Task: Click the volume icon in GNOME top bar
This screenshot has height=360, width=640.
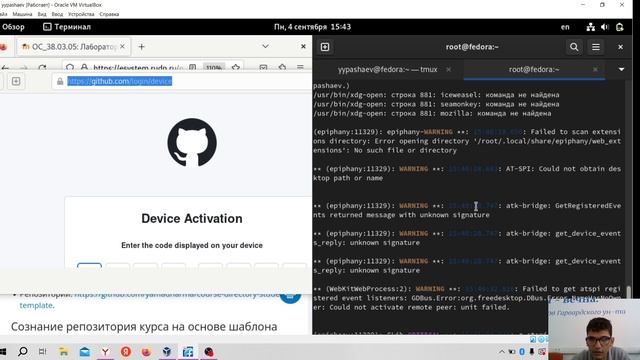Action: point(605,27)
